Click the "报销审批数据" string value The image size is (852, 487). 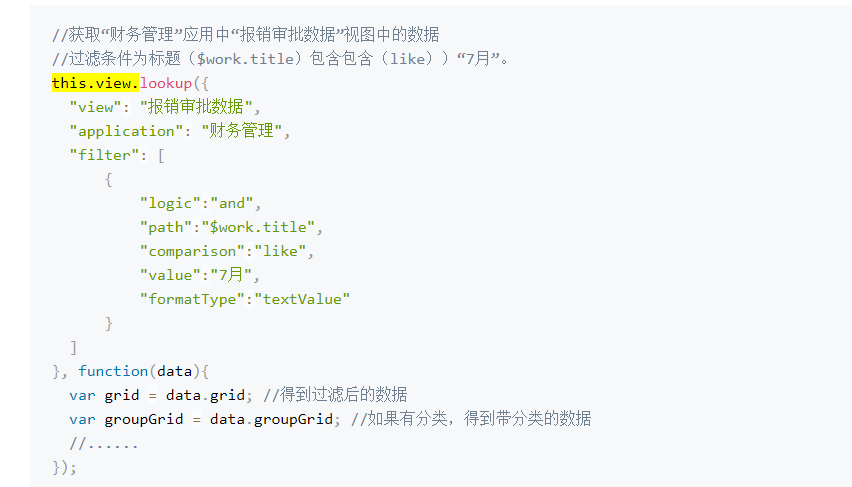[x=200, y=107]
